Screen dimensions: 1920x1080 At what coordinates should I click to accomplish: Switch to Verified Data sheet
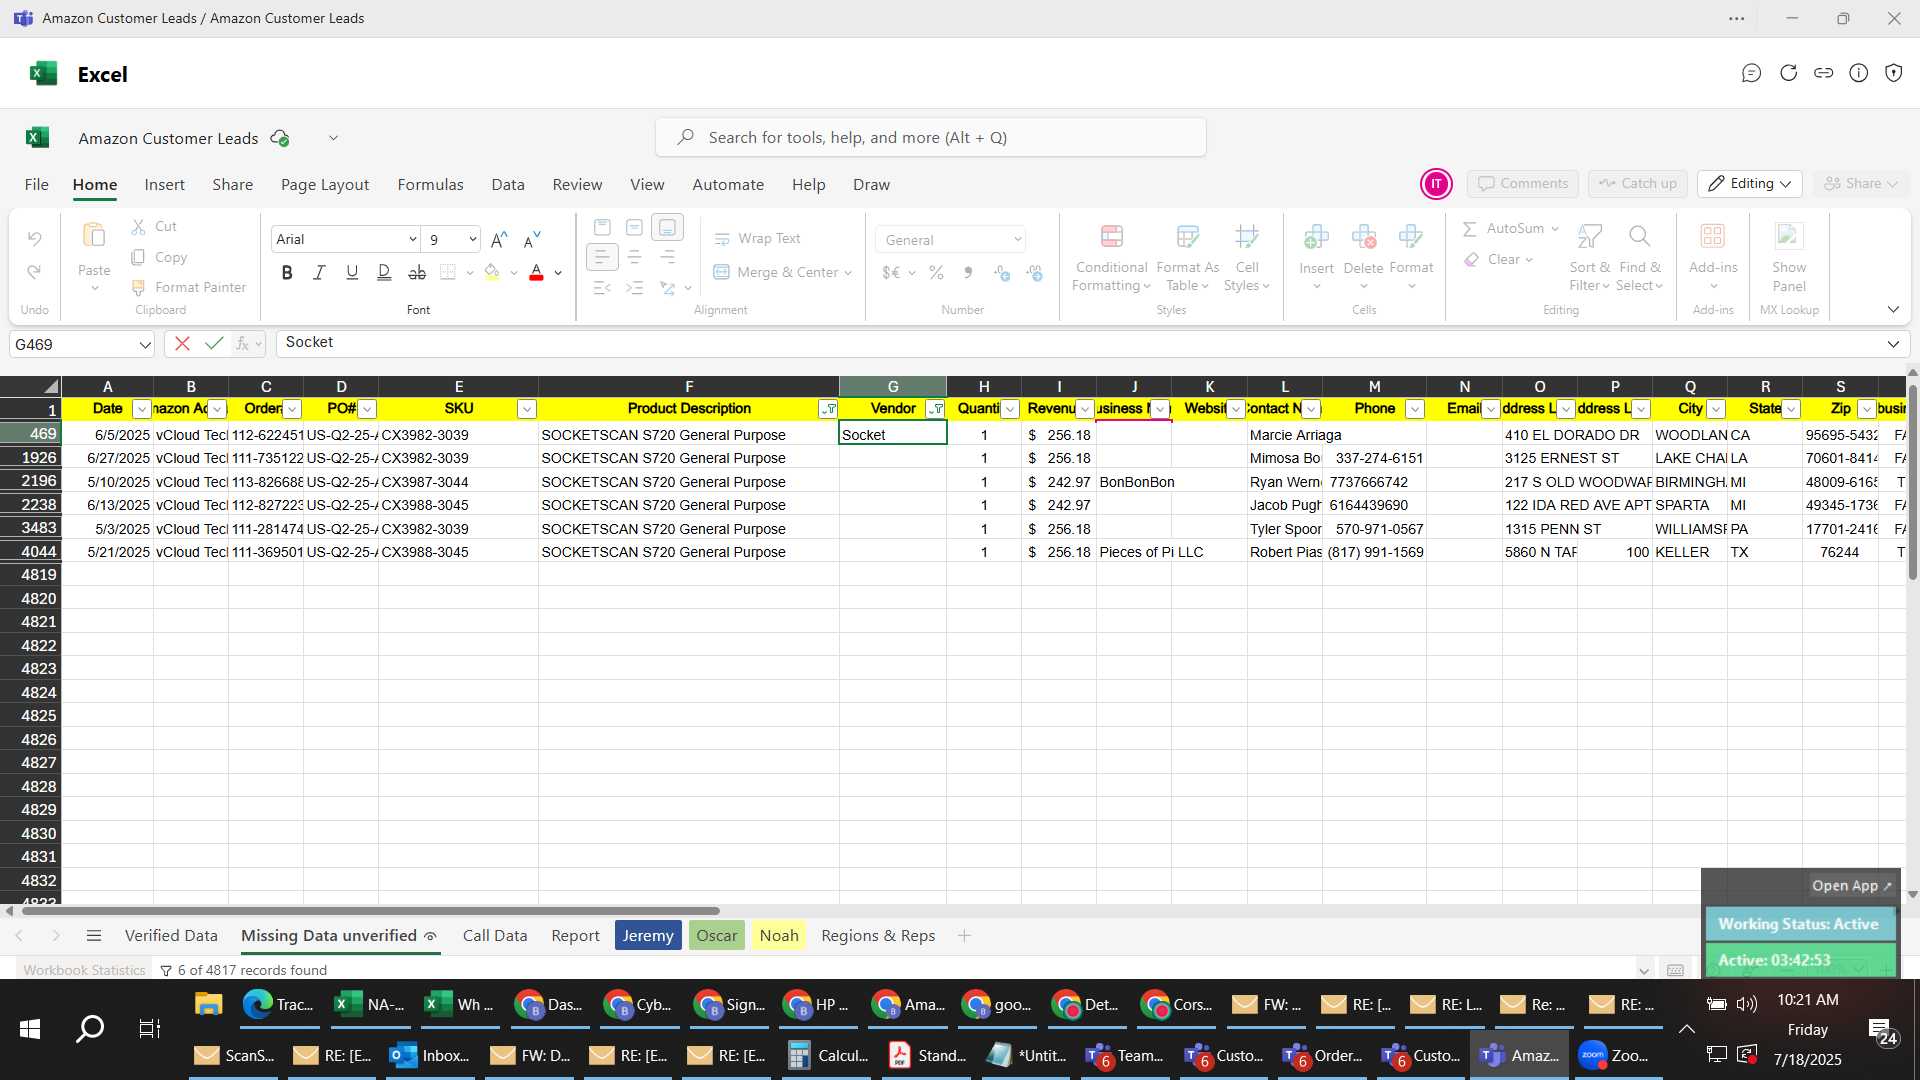(171, 936)
